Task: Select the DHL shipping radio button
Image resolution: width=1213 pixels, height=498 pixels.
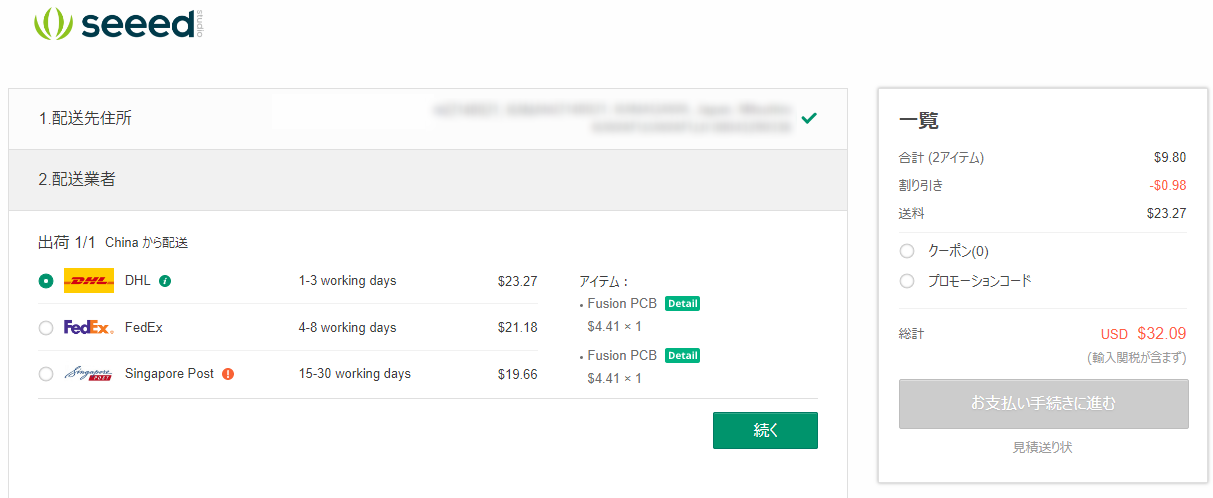Action: coord(46,281)
